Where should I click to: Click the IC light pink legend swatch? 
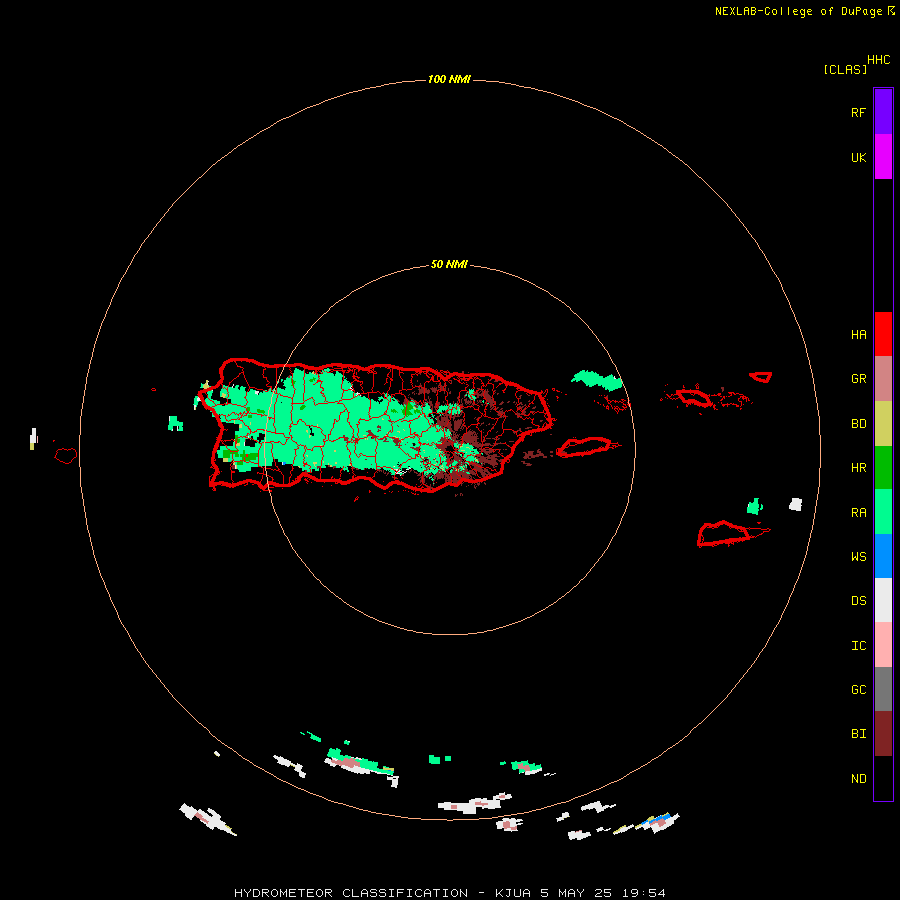click(x=883, y=645)
